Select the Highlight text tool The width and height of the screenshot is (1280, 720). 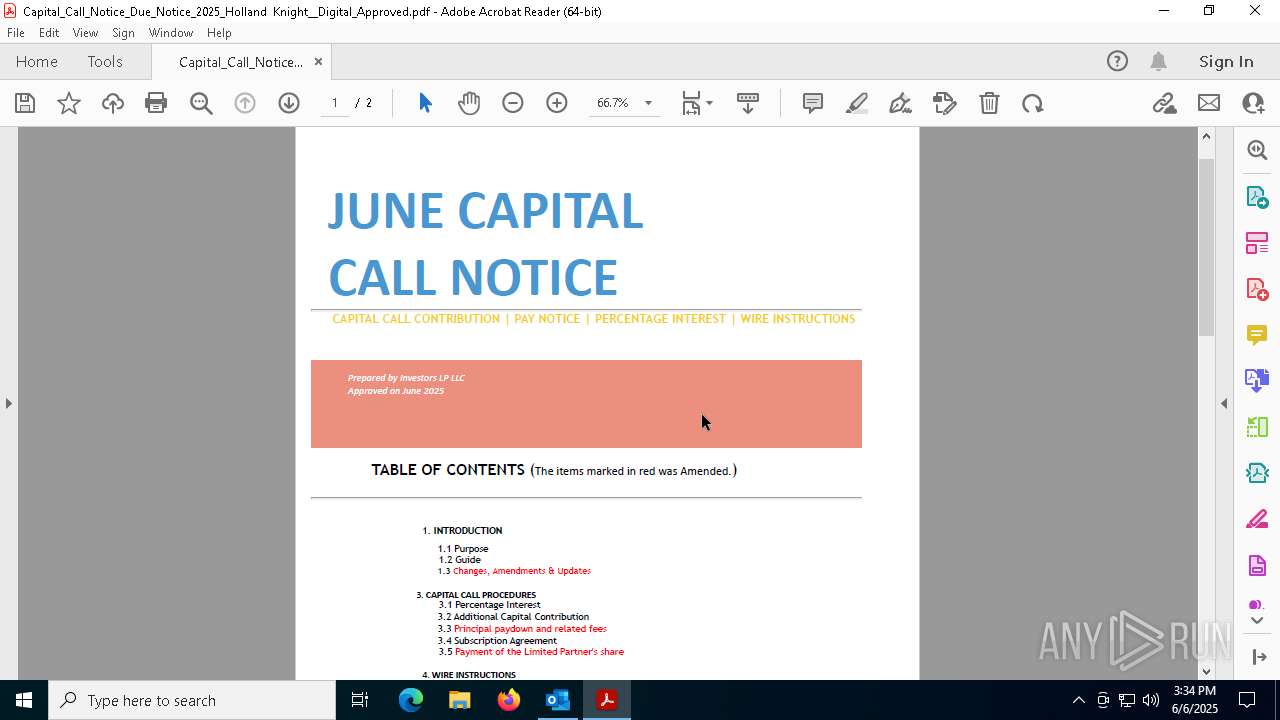click(x=857, y=103)
